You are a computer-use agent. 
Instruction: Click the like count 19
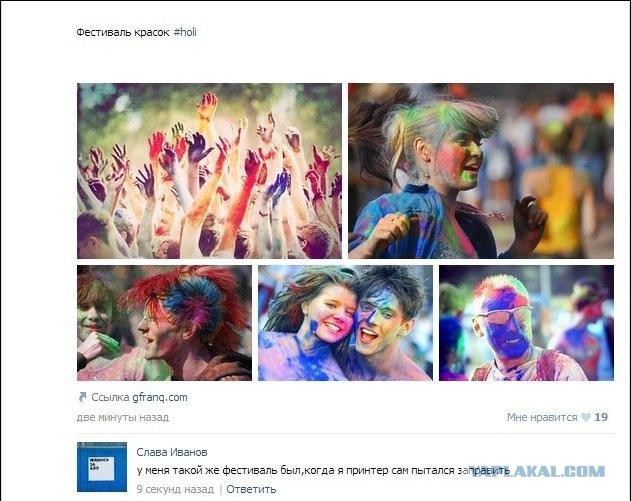pyautogui.click(x=601, y=417)
